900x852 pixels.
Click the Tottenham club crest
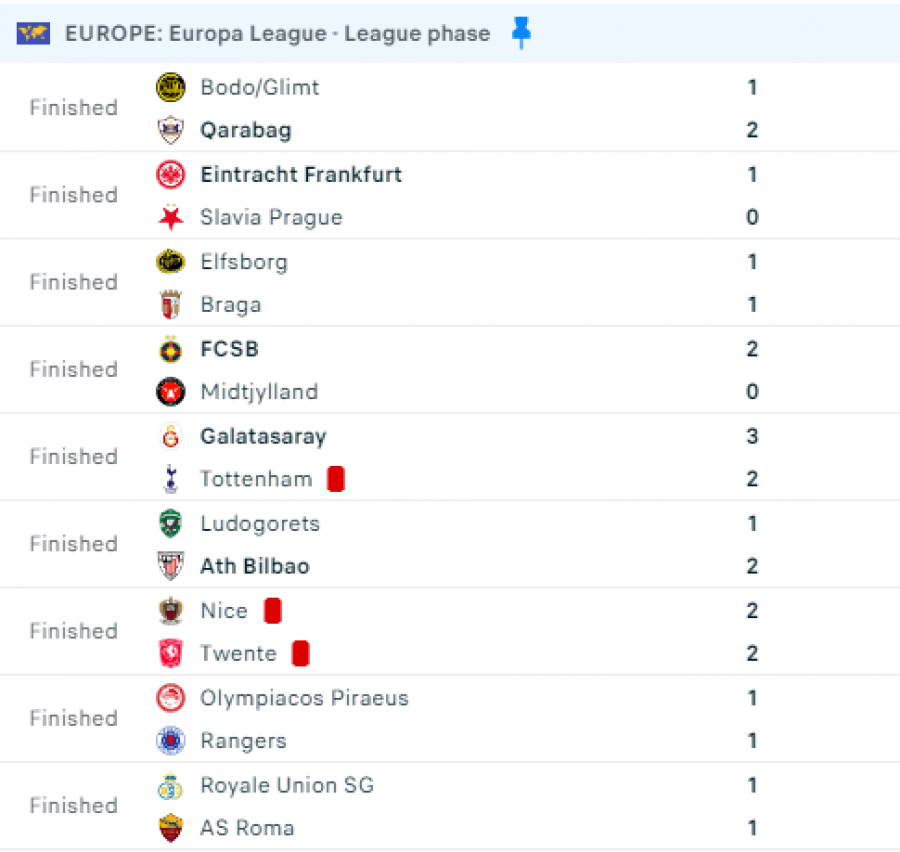pos(171,480)
